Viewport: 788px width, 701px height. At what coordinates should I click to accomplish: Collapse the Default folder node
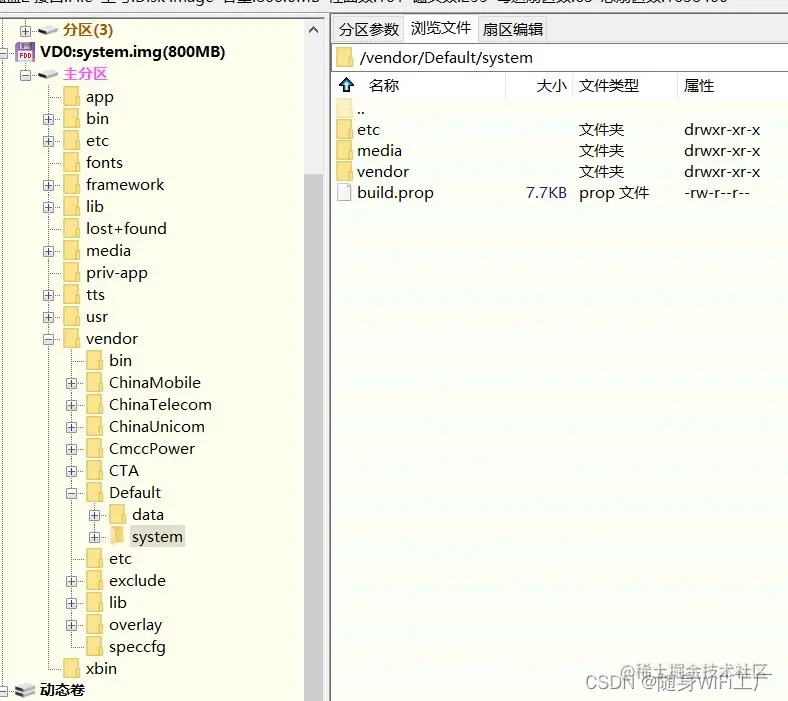click(71, 493)
